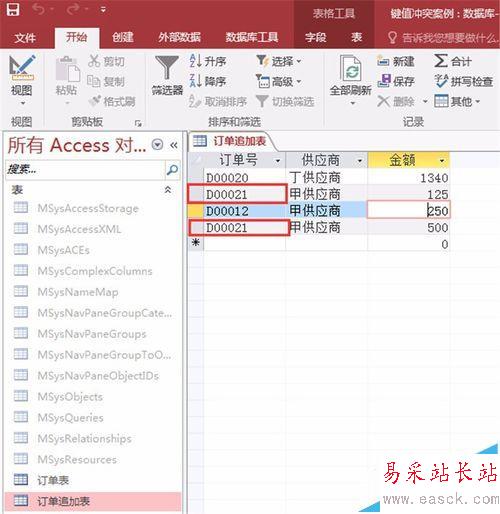500x514 pixels.
Task: Expand the 金额 column dropdown arrow
Action: [x=442, y=161]
